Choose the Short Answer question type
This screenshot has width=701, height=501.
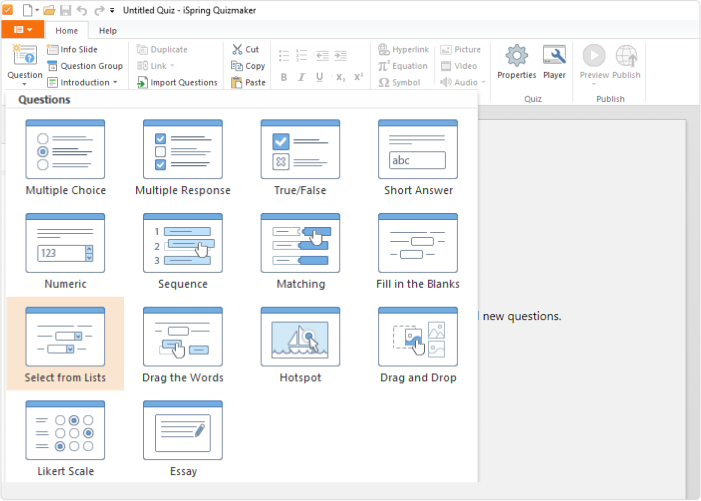pos(418,157)
